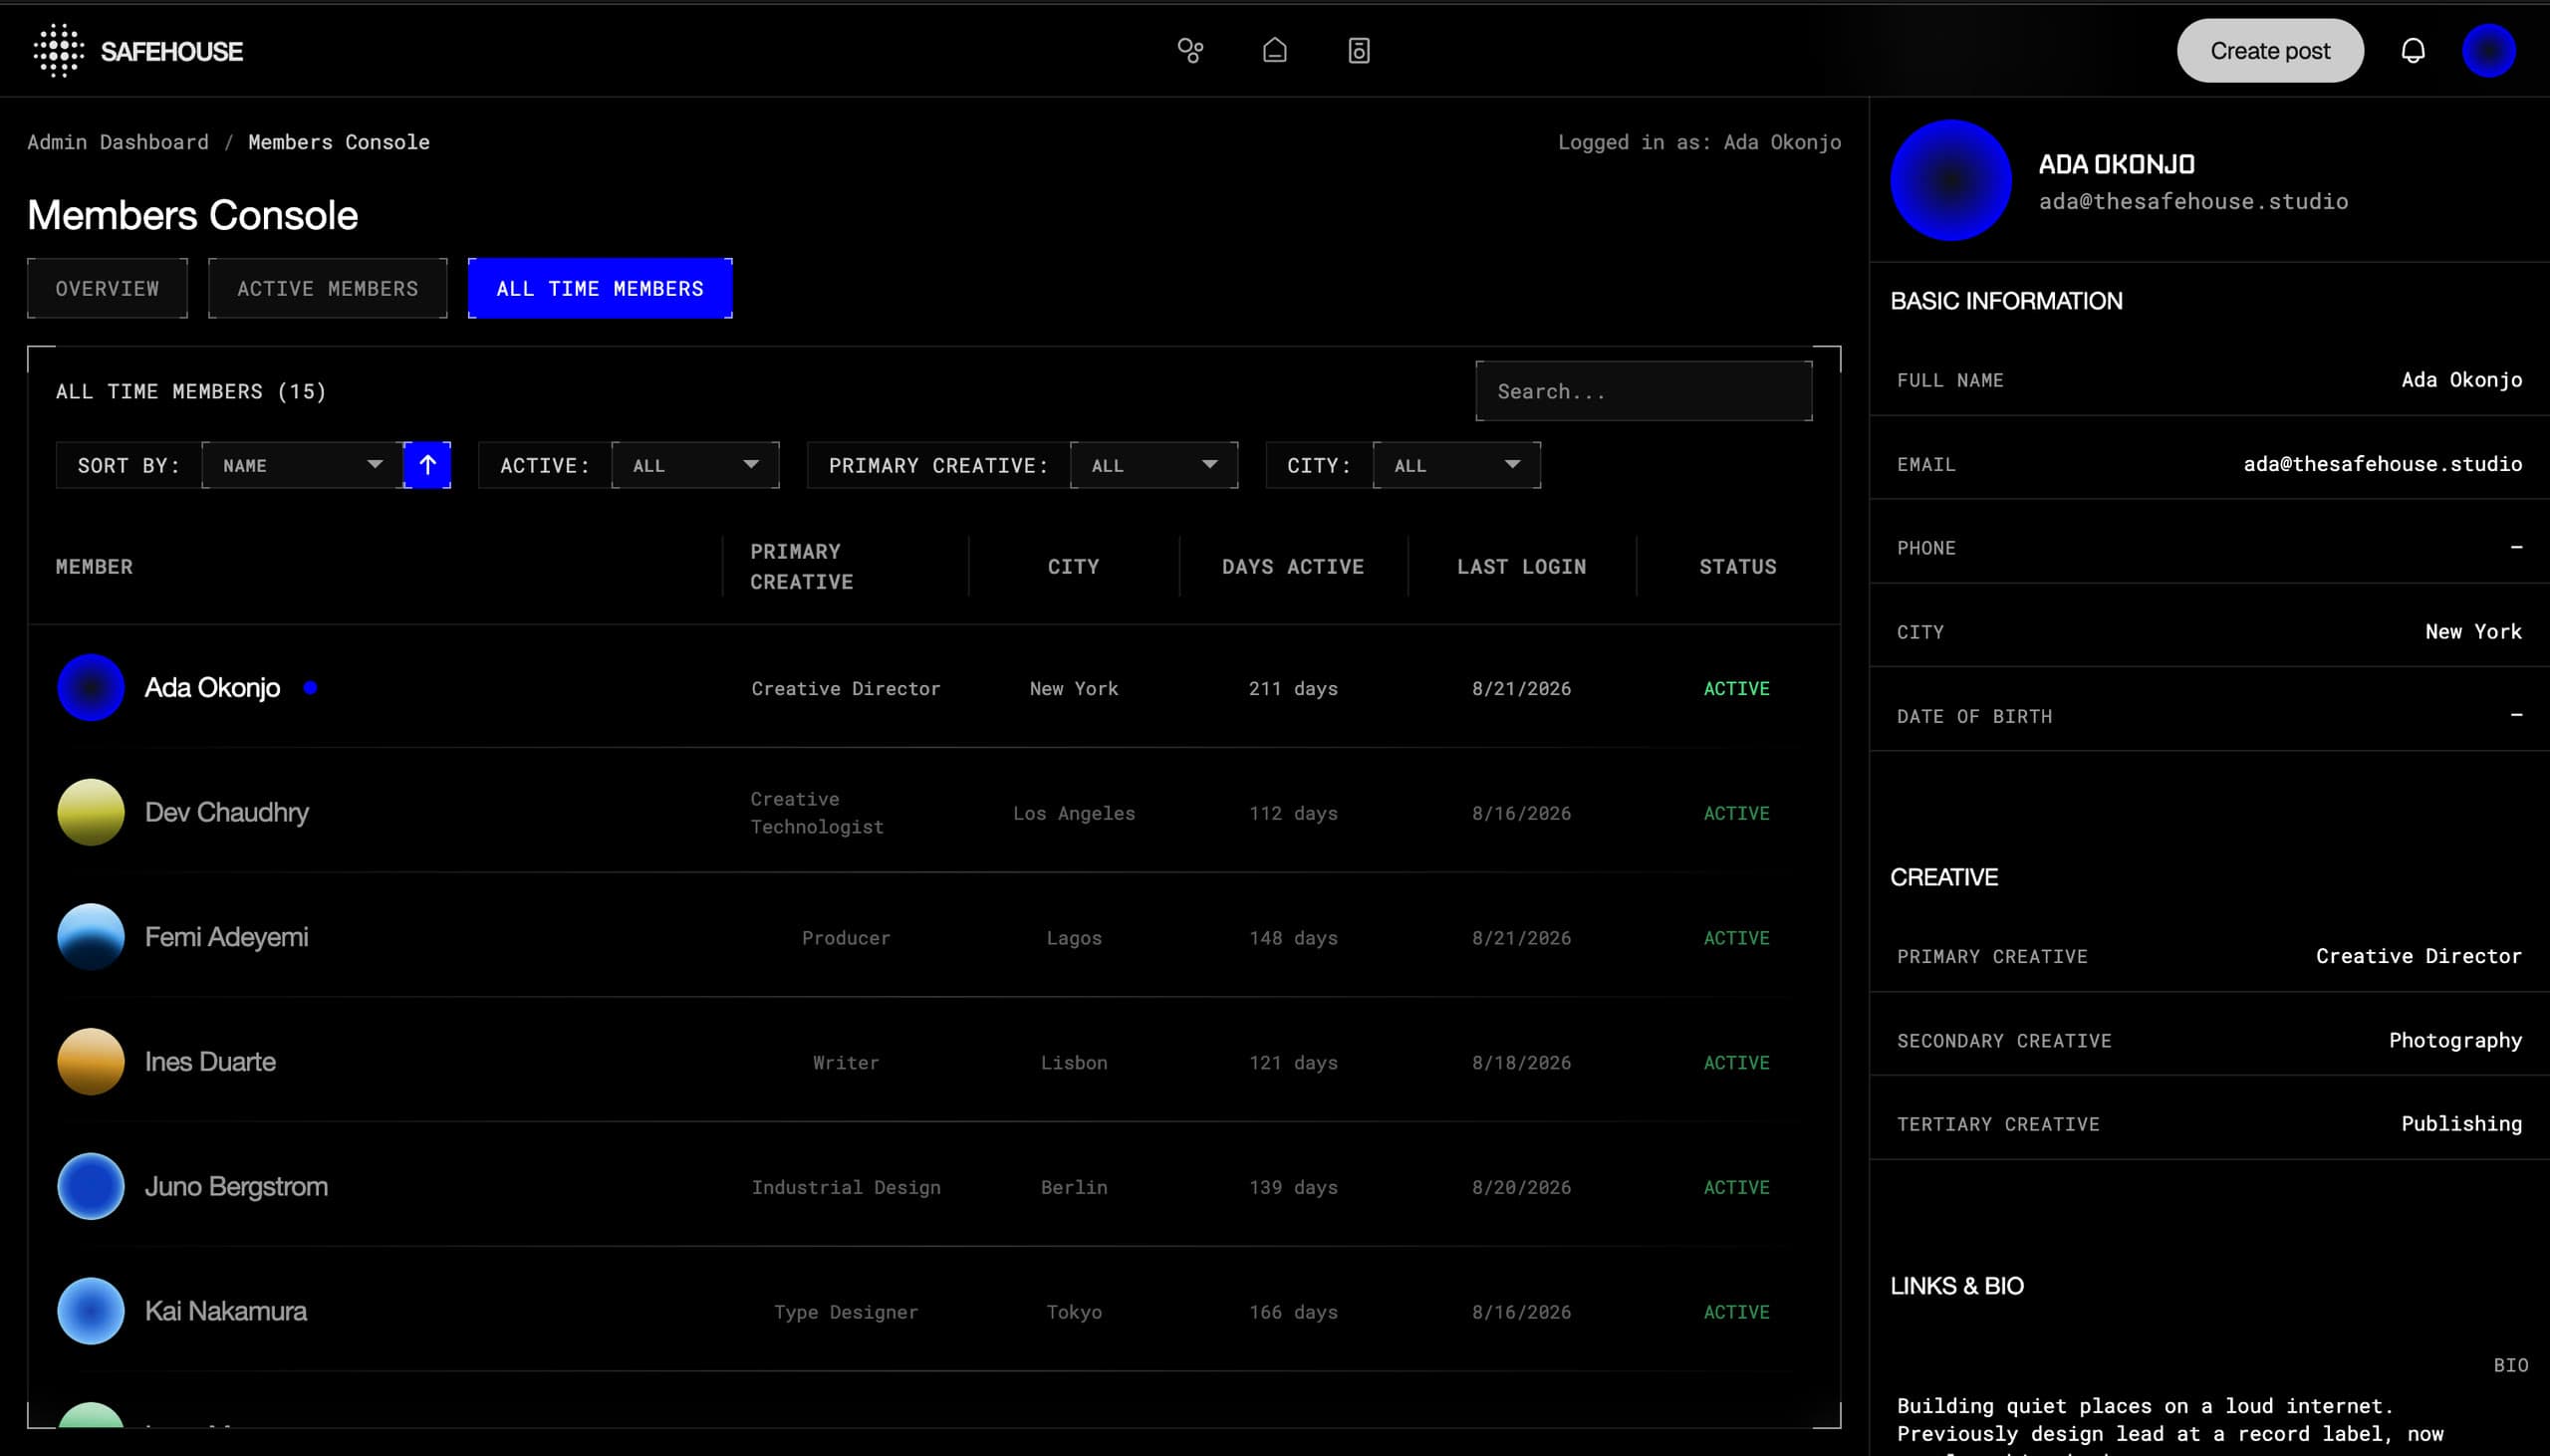Open the blue profile avatar in header
Screen dimensions: 2550x1456
click(2488, 50)
